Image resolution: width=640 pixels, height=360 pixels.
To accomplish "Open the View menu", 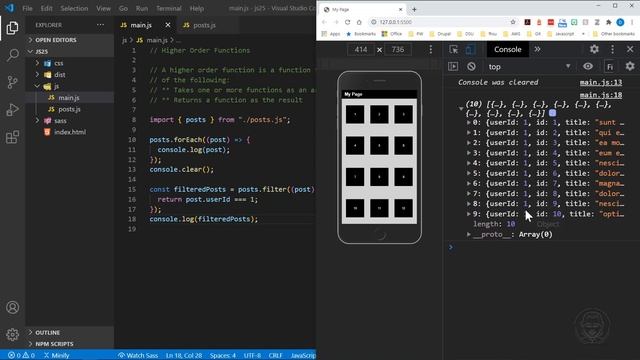I will 103,8.
